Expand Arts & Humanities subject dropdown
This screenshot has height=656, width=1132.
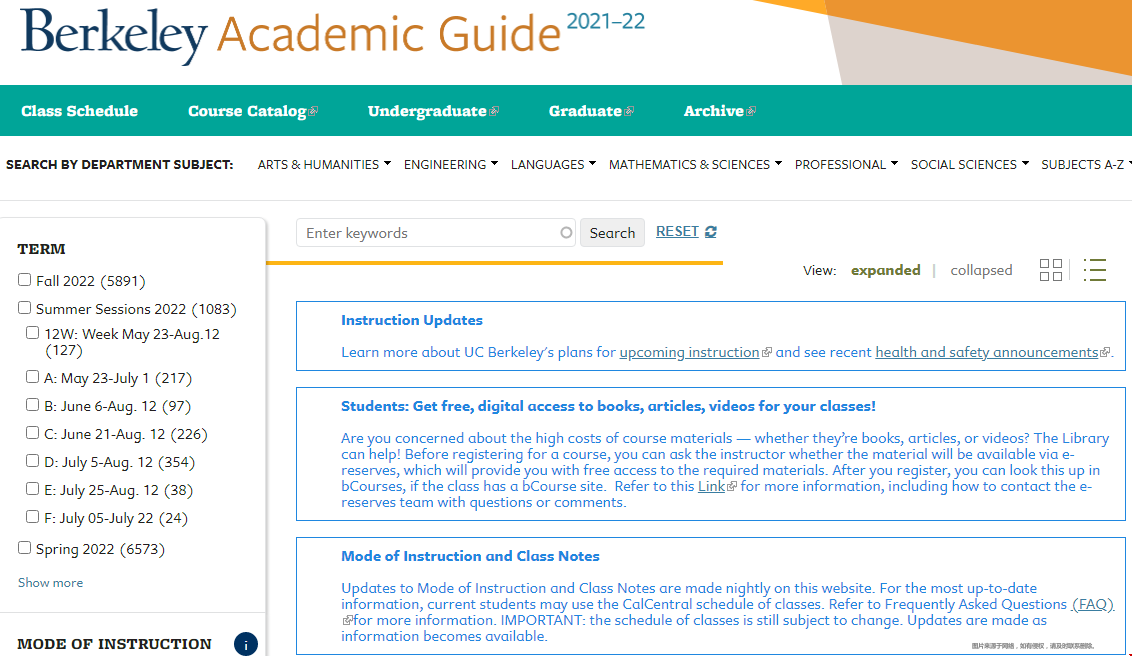pos(324,165)
